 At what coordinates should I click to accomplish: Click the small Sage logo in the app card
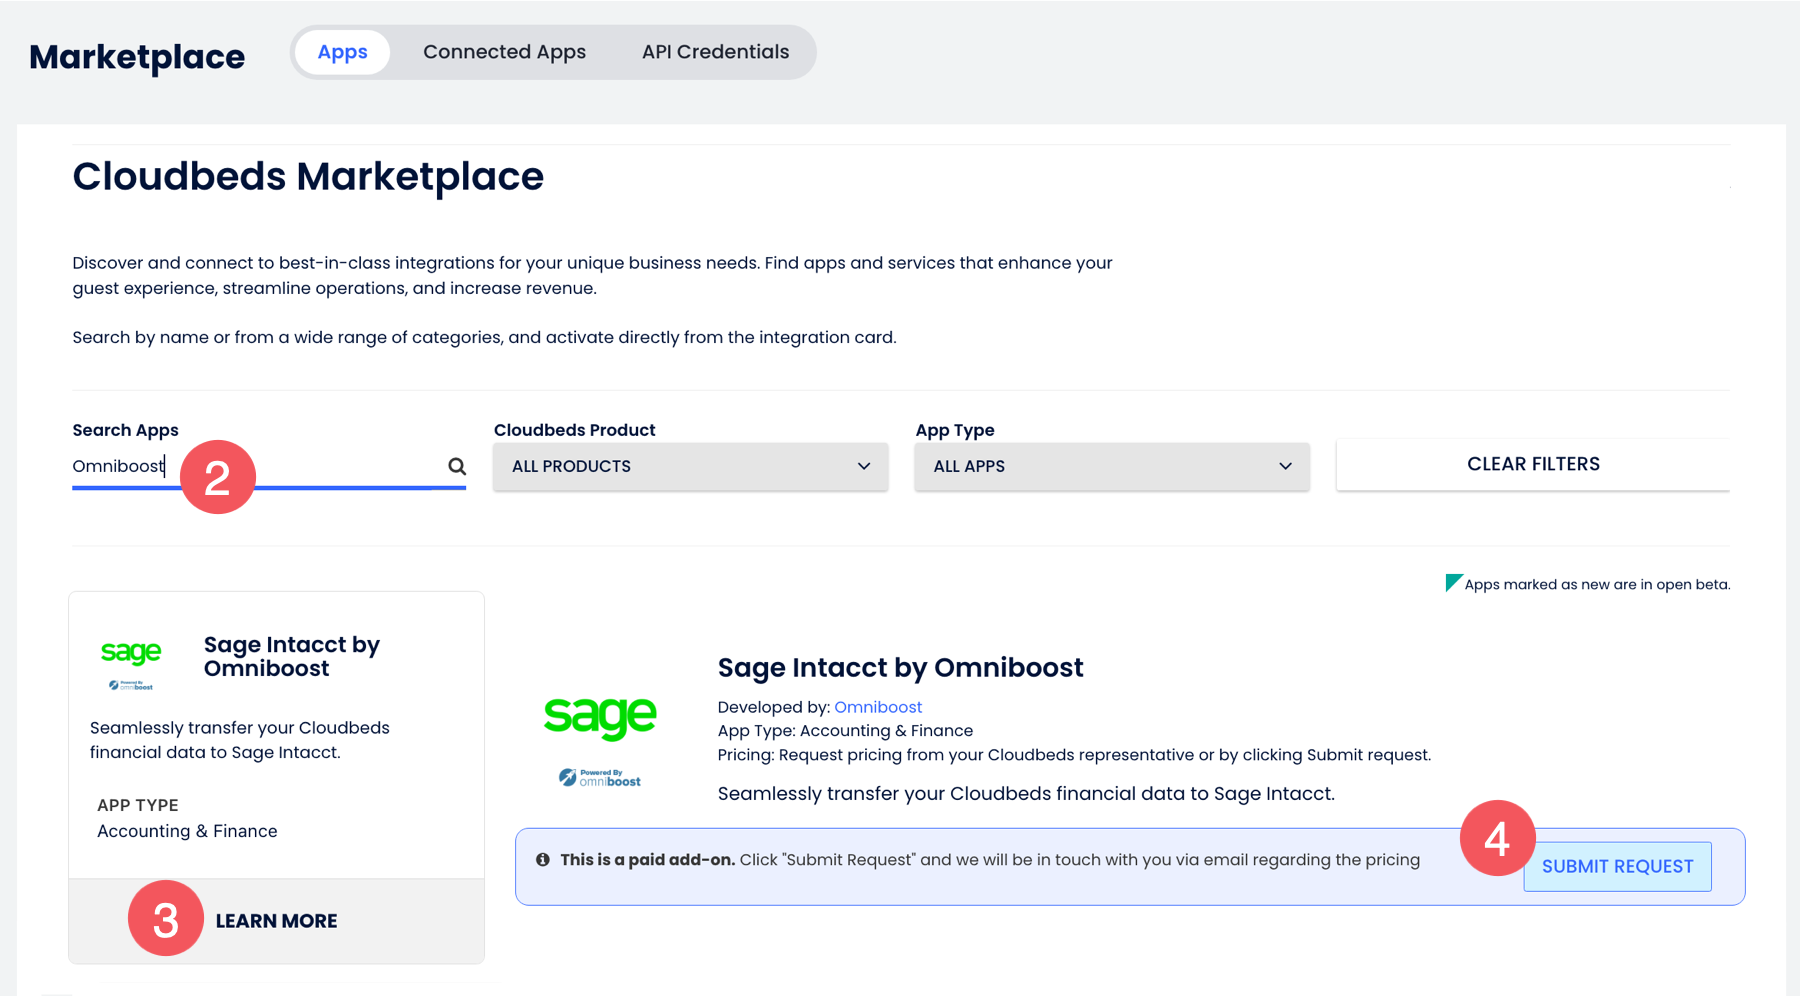(131, 653)
